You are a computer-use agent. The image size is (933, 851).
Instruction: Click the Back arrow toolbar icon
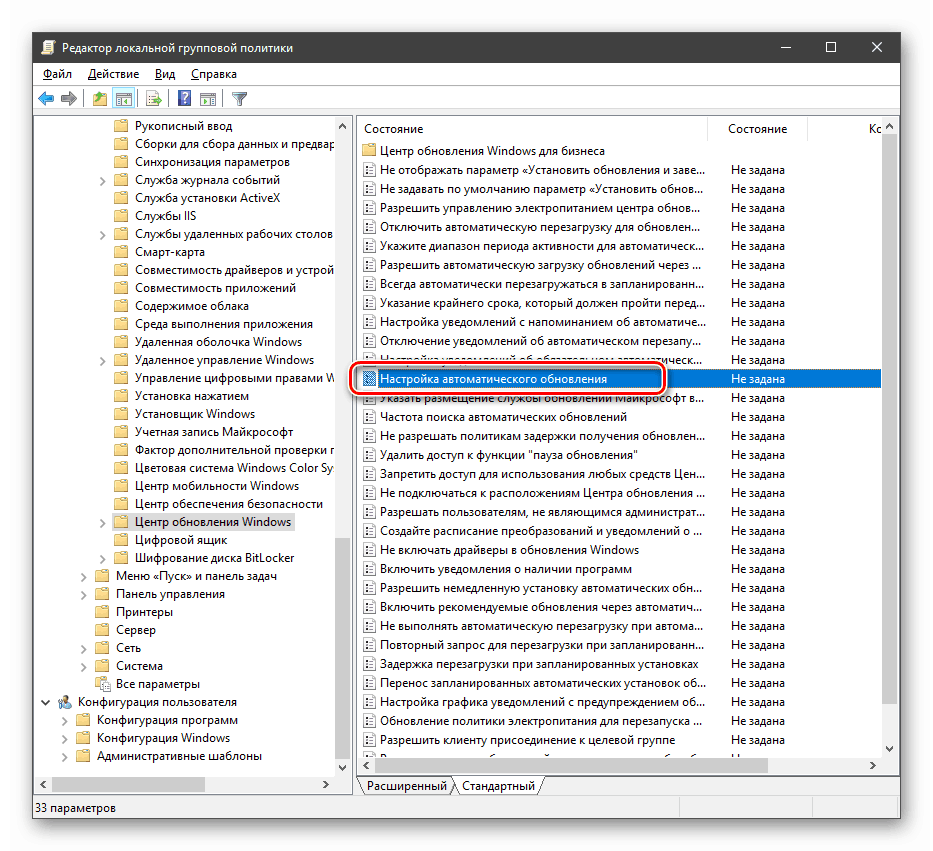click(46, 98)
